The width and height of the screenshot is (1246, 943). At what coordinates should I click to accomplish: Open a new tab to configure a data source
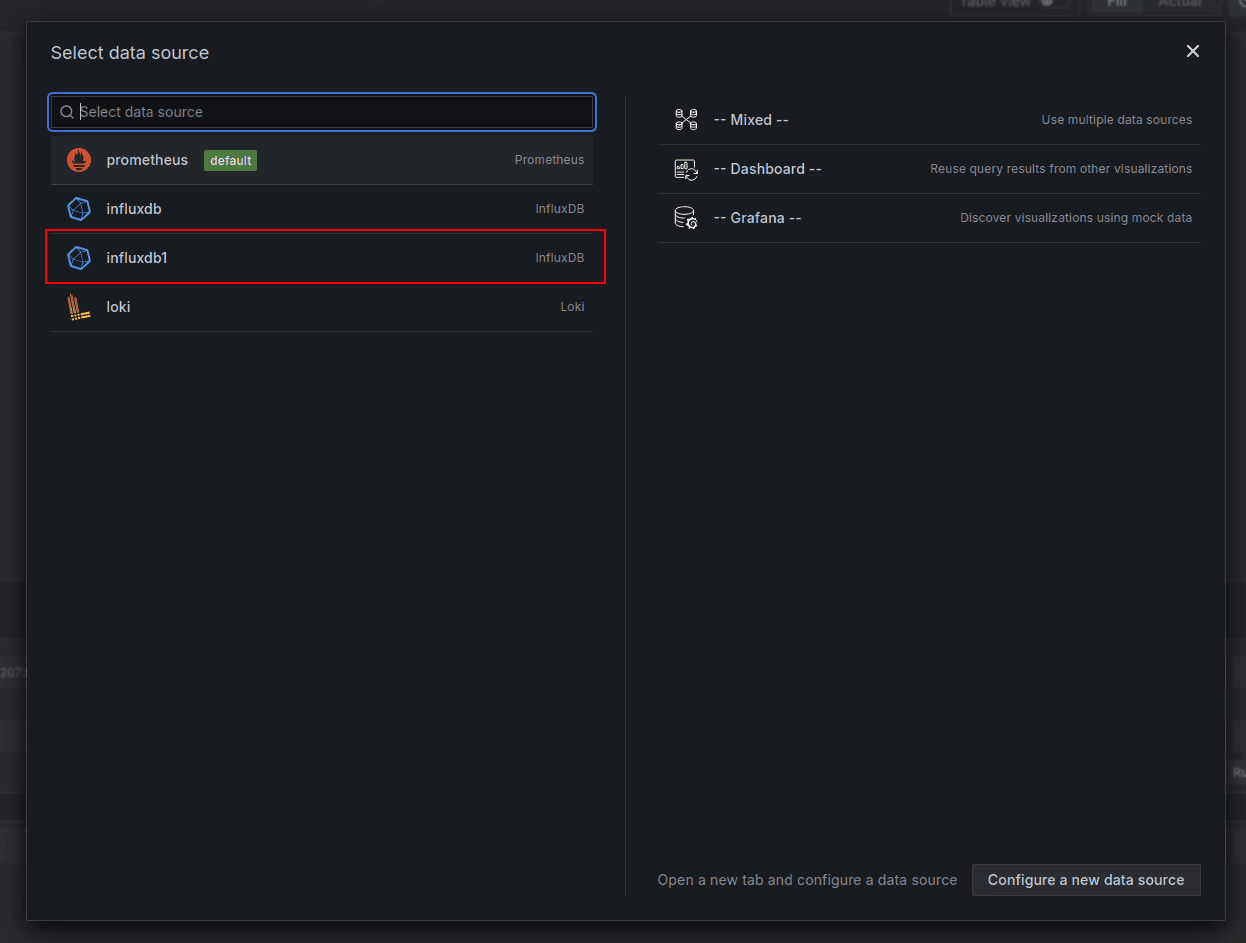point(1086,880)
